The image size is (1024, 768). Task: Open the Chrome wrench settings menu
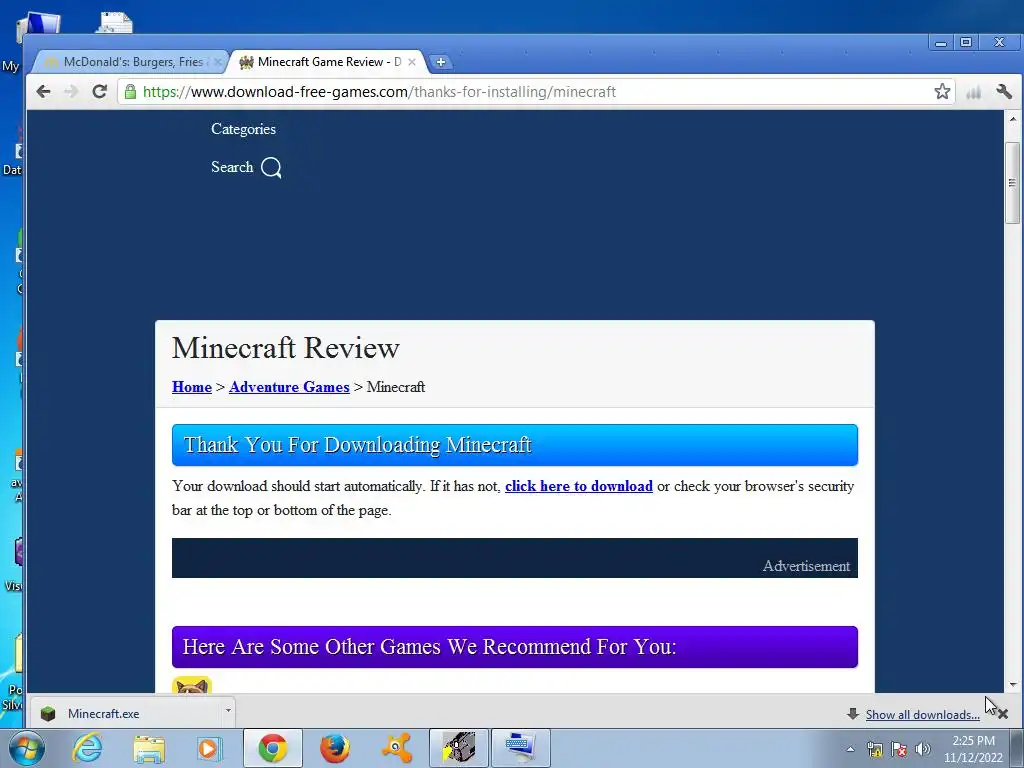pos(1004,91)
